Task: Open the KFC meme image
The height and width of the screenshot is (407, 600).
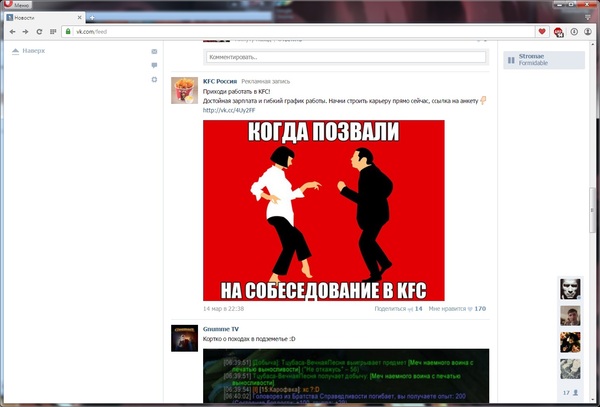Action: pyautogui.click(x=324, y=210)
